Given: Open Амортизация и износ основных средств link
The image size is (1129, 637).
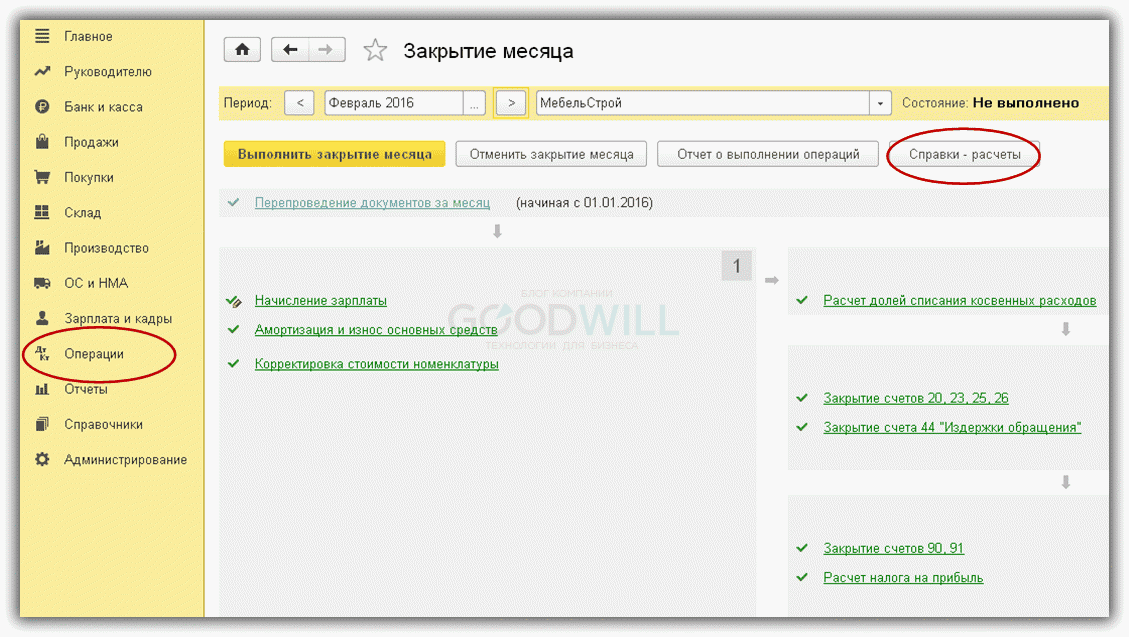Looking at the screenshot, I should [x=376, y=330].
